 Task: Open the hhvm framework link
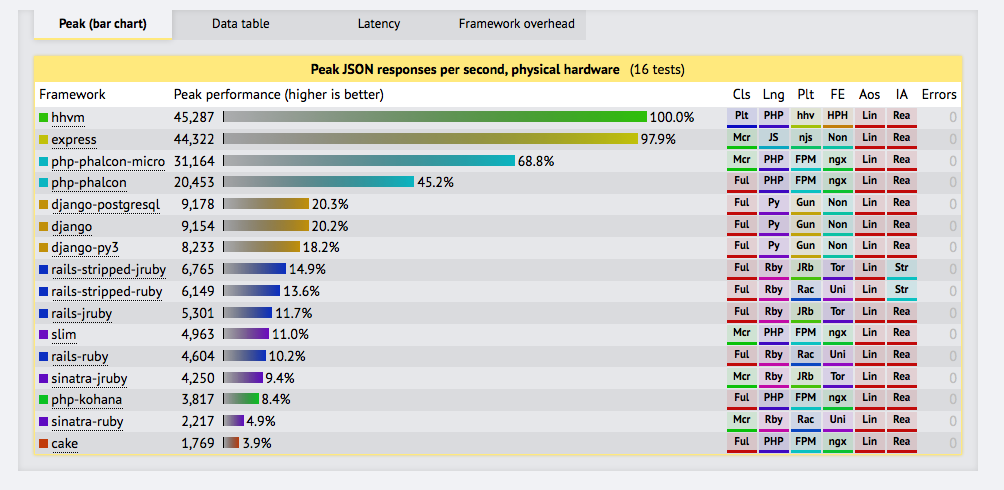(x=68, y=118)
